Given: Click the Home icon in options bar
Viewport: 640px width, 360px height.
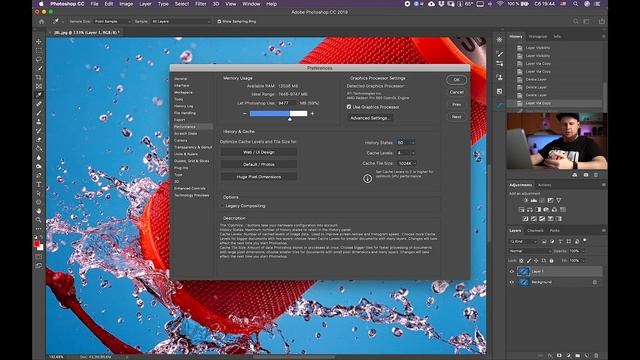Looking at the screenshot, I should tap(41, 21).
